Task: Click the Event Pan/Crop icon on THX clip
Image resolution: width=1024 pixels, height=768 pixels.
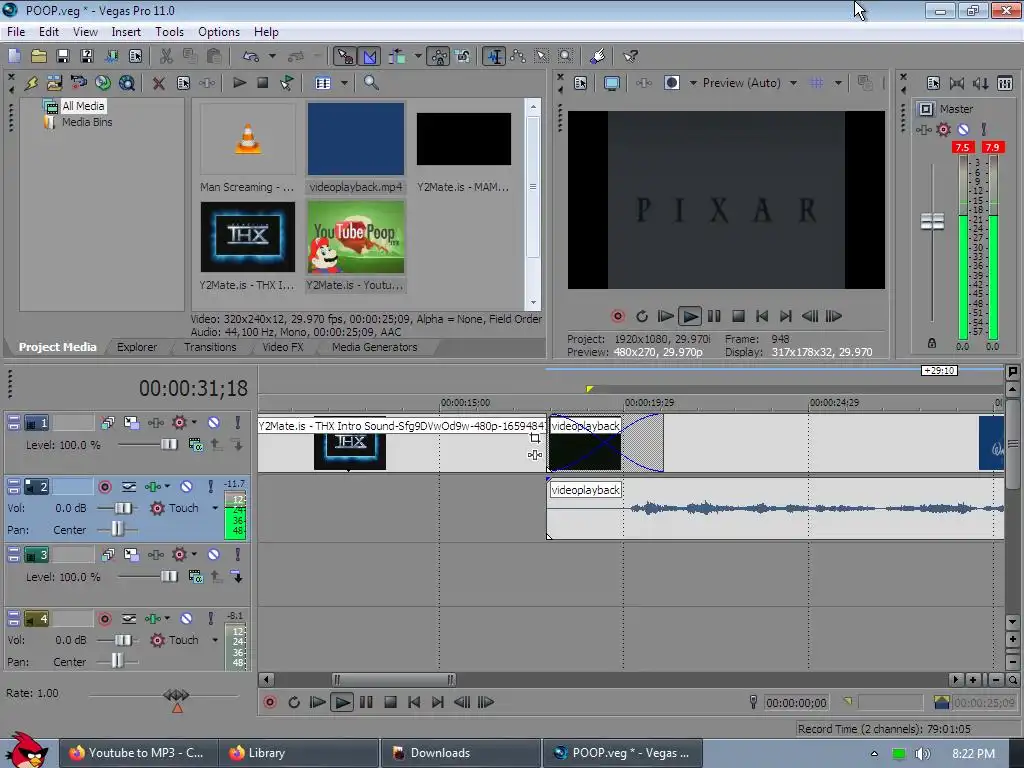Action: point(535,438)
